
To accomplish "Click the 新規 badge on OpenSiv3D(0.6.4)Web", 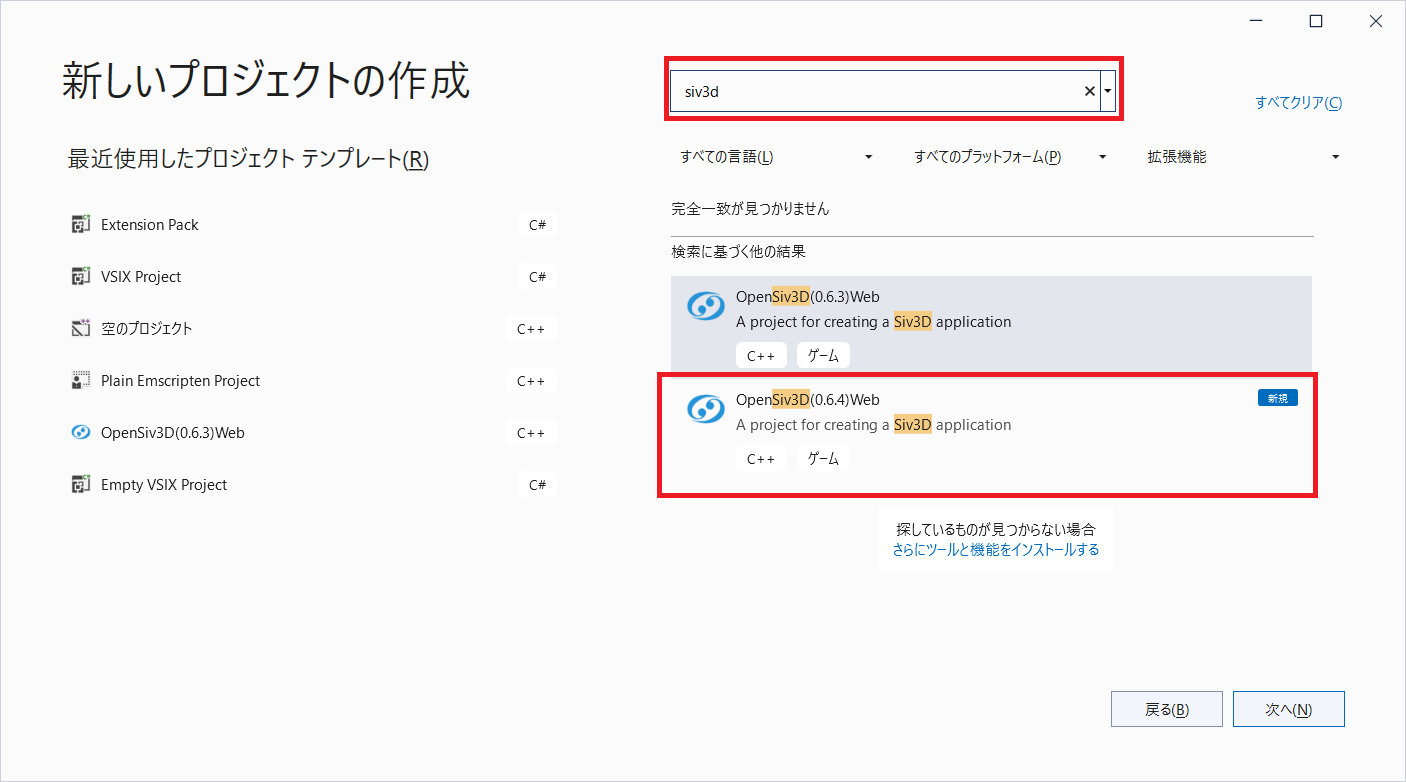I will pyautogui.click(x=1278, y=398).
